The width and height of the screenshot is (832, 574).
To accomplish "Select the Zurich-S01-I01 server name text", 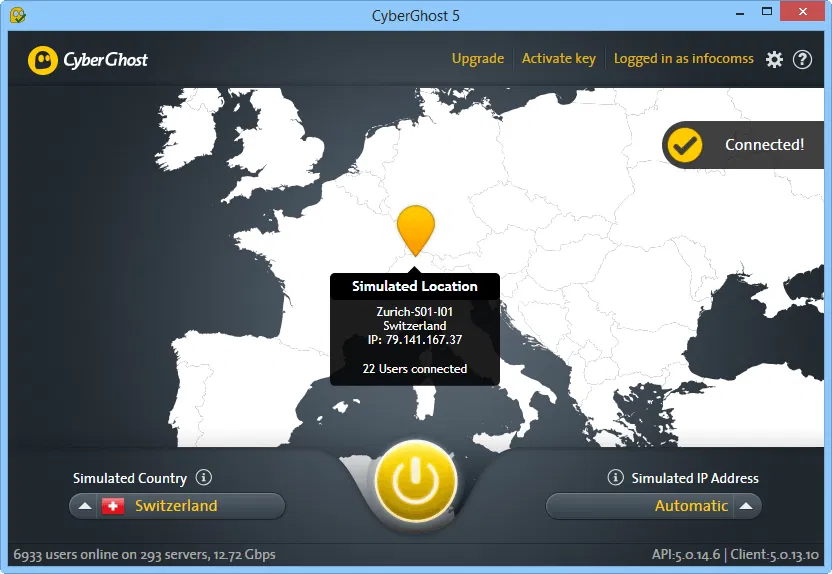I will (415, 311).
